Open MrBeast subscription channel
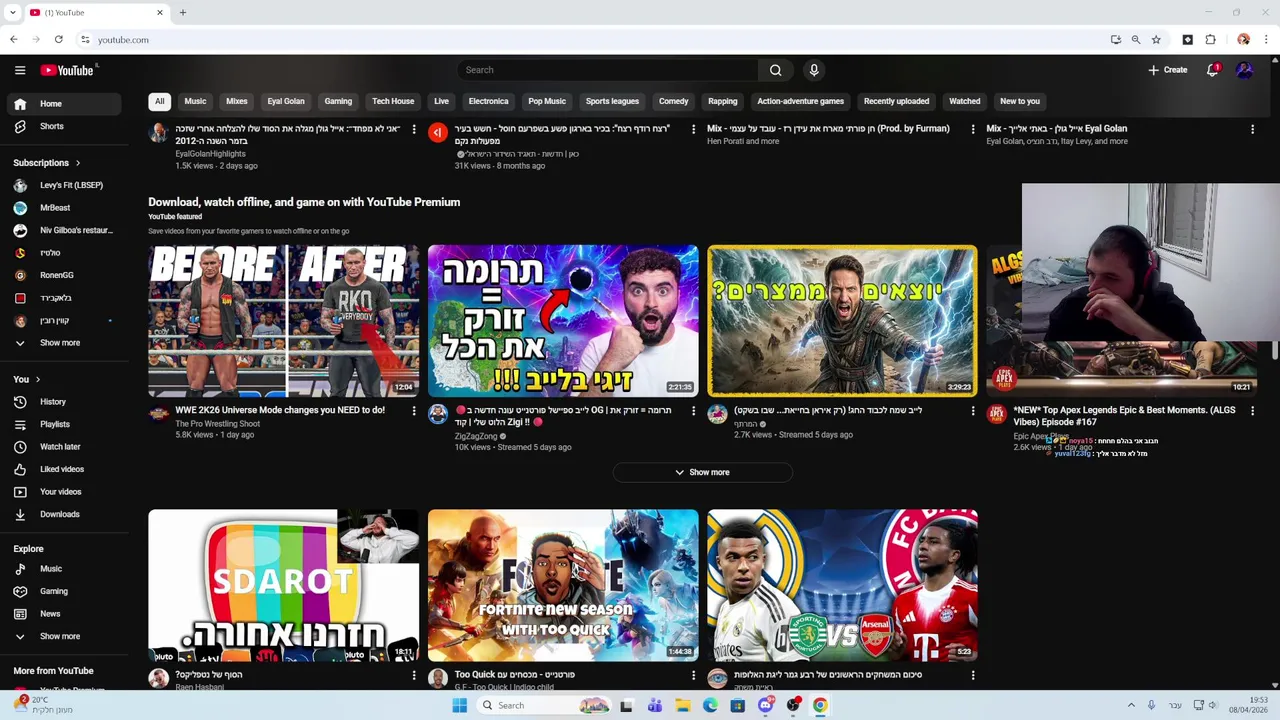 point(65,208)
